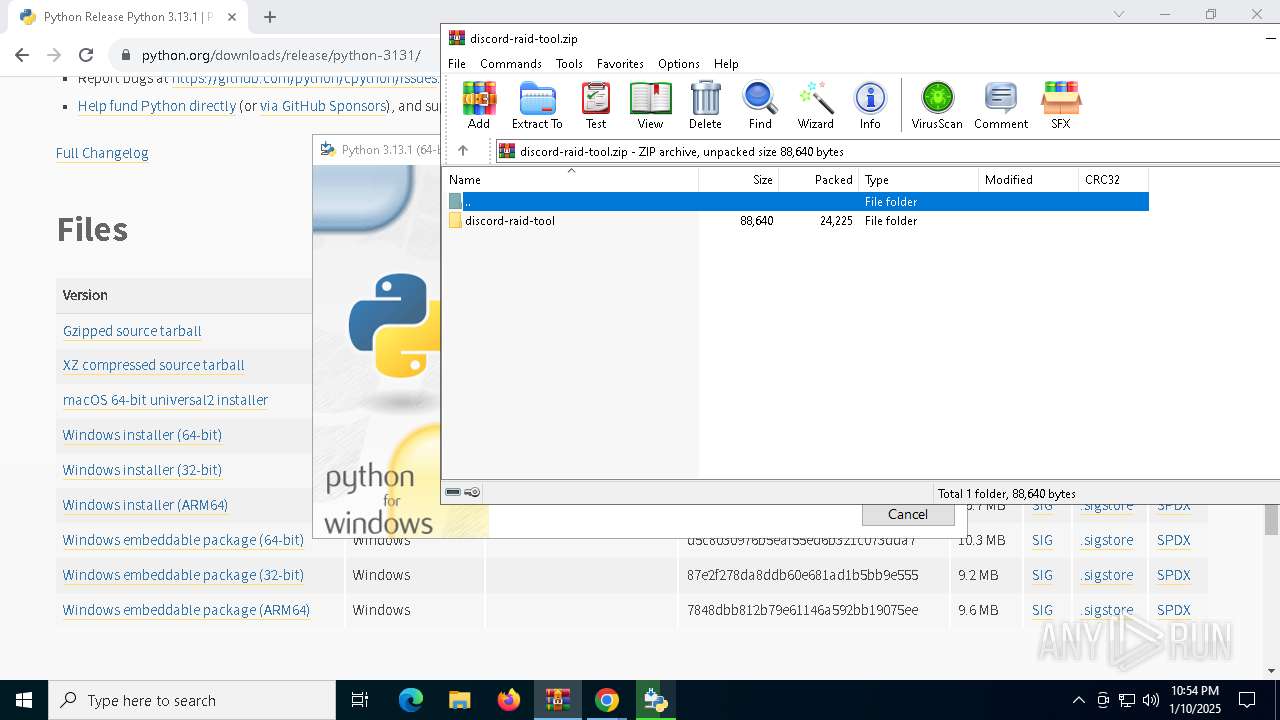The width and height of the screenshot is (1280, 720).
Task: Click Cancel in the Python installer
Action: click(x=908, y=514)
